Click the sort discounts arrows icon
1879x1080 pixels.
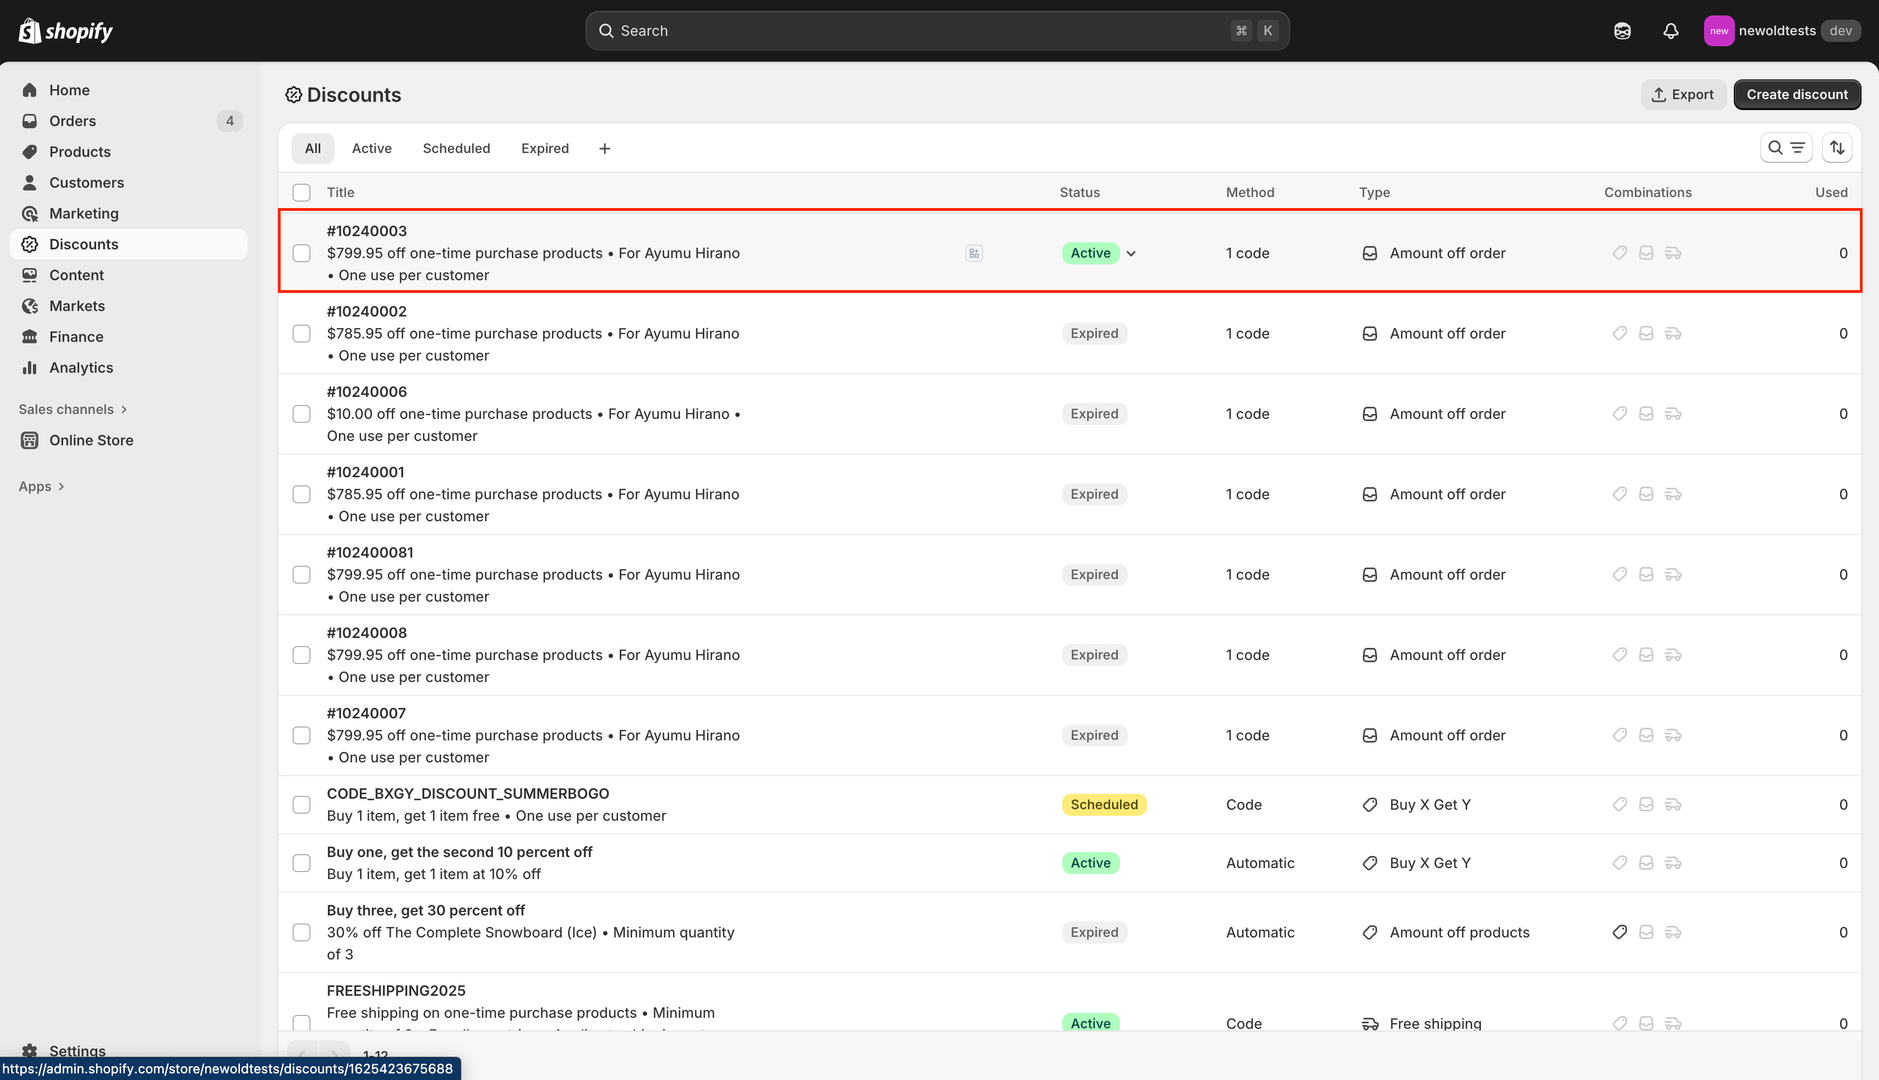1836,148
